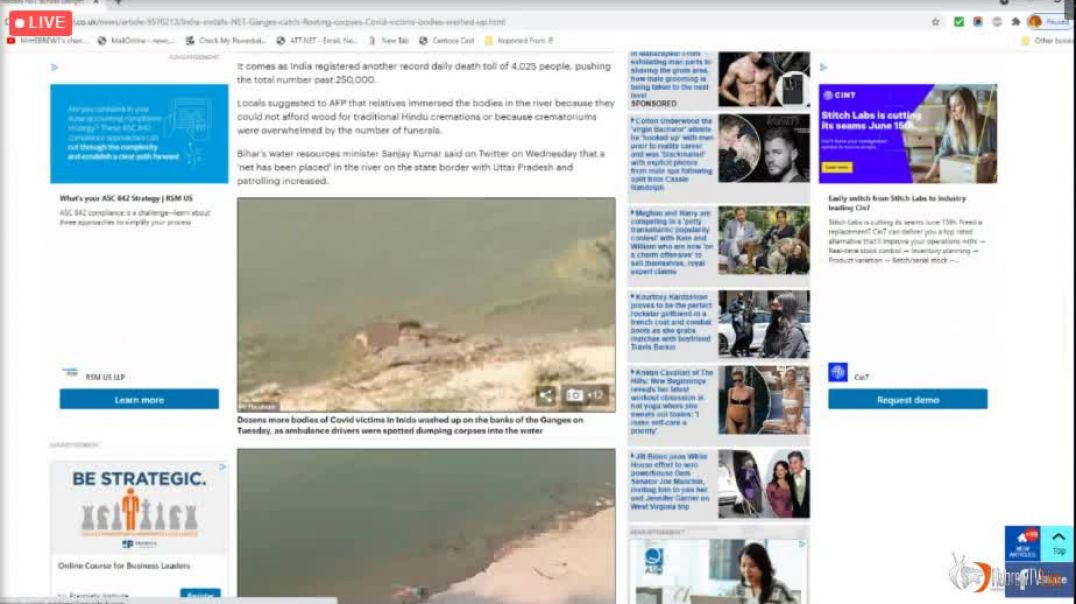
Task: Click the Request demo button
Action: [x=907, y=399]
